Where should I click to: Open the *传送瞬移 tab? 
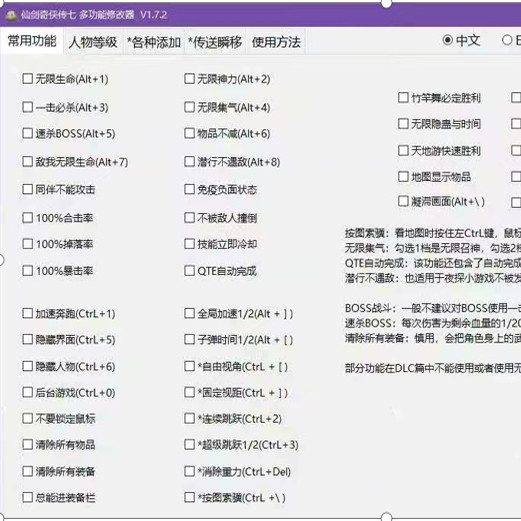(215, 42)
